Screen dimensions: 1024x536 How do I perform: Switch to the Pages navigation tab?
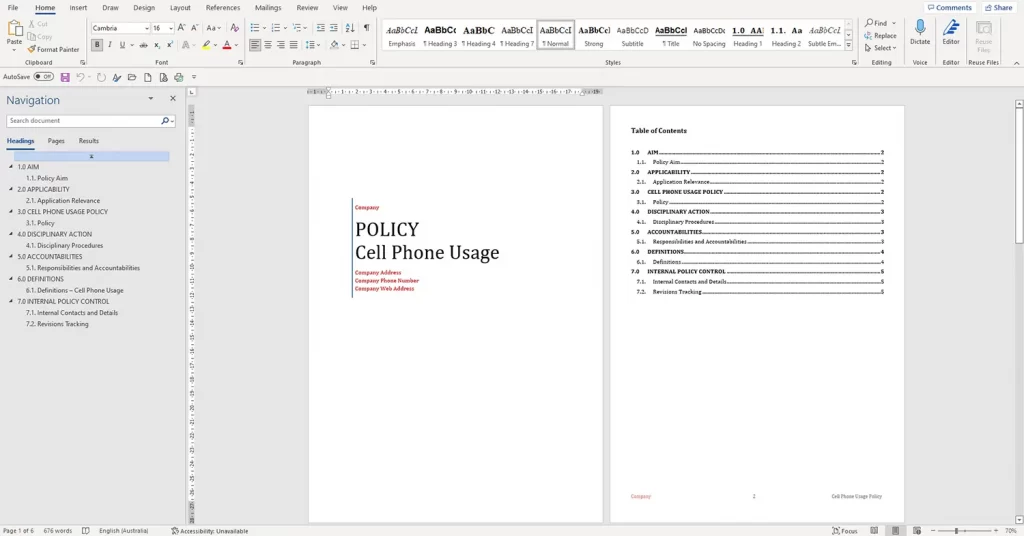coord(56,141)
